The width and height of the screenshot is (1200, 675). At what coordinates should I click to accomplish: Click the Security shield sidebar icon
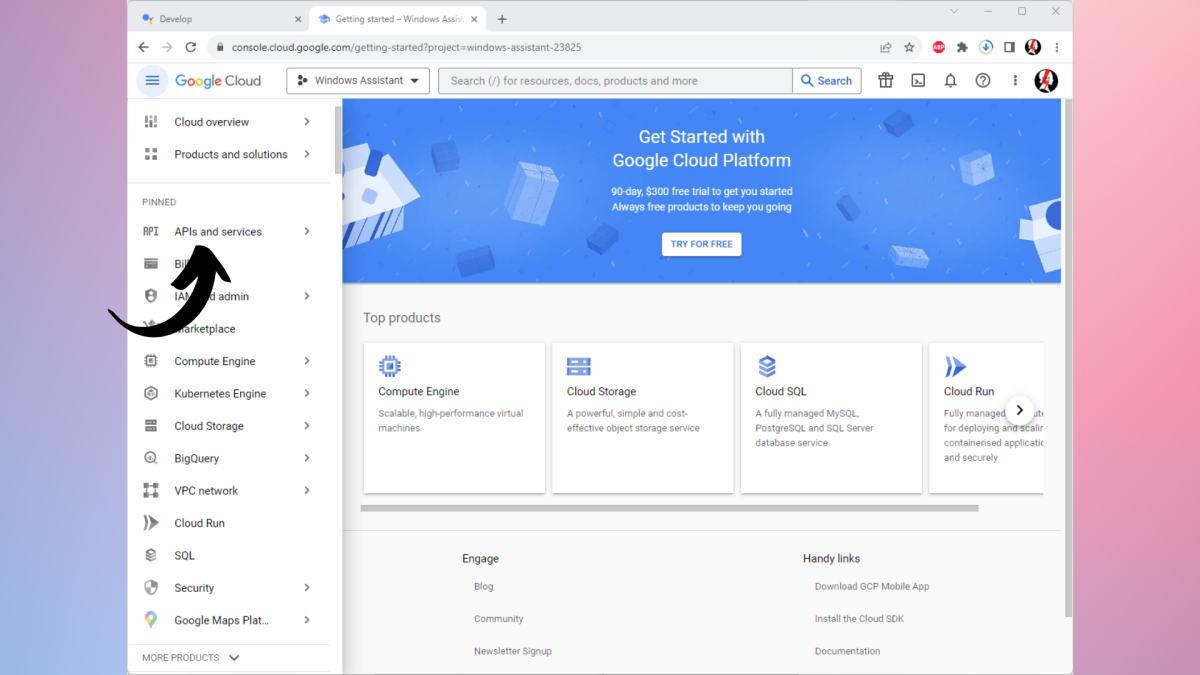point(151,588)
